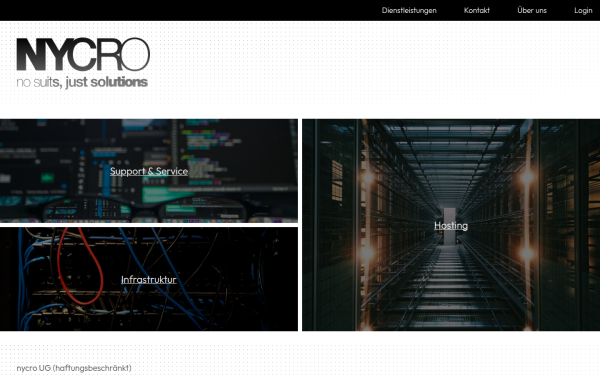Open the Infrastruktur link
This screenshot has height=375, width=600.
[149, 280]
